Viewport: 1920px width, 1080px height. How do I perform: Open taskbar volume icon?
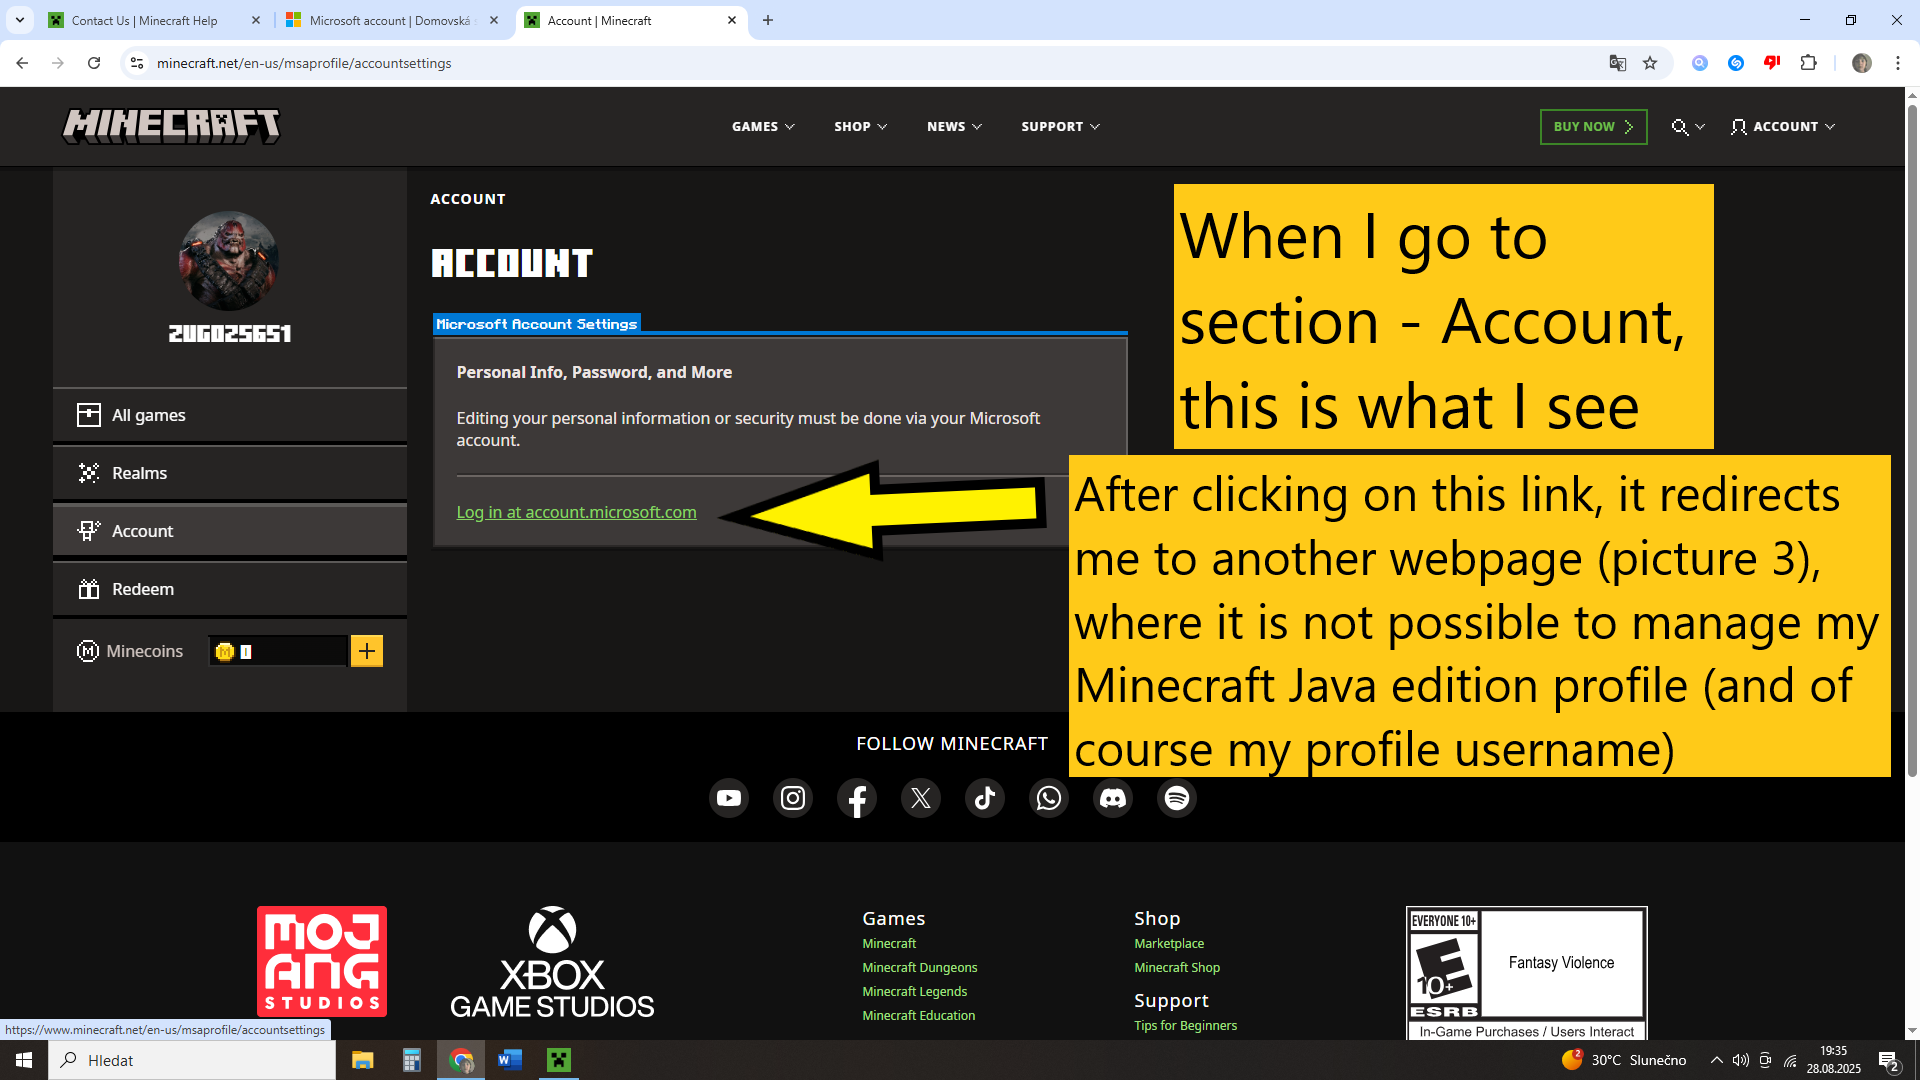tap(1741, 1060)
